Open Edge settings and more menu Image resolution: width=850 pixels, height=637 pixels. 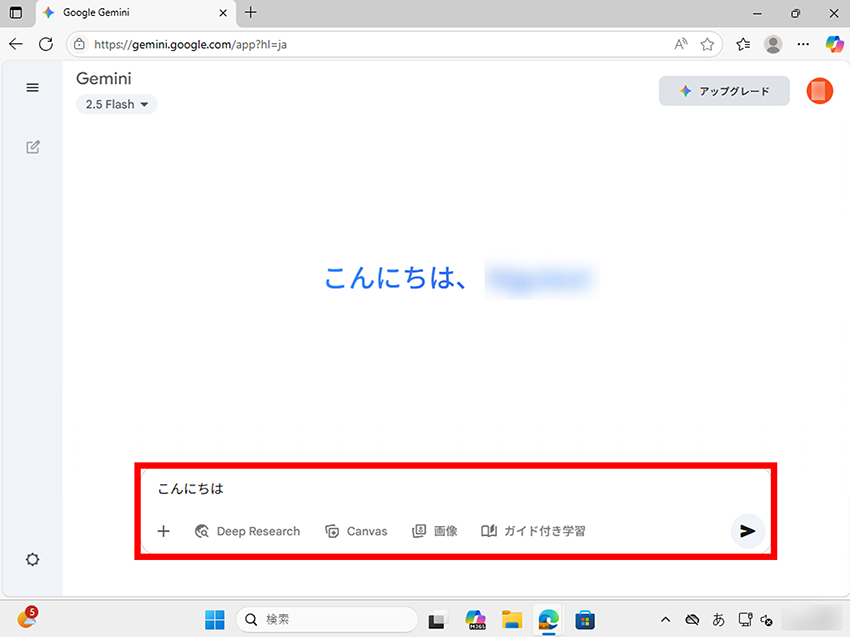tap(803, 44)
